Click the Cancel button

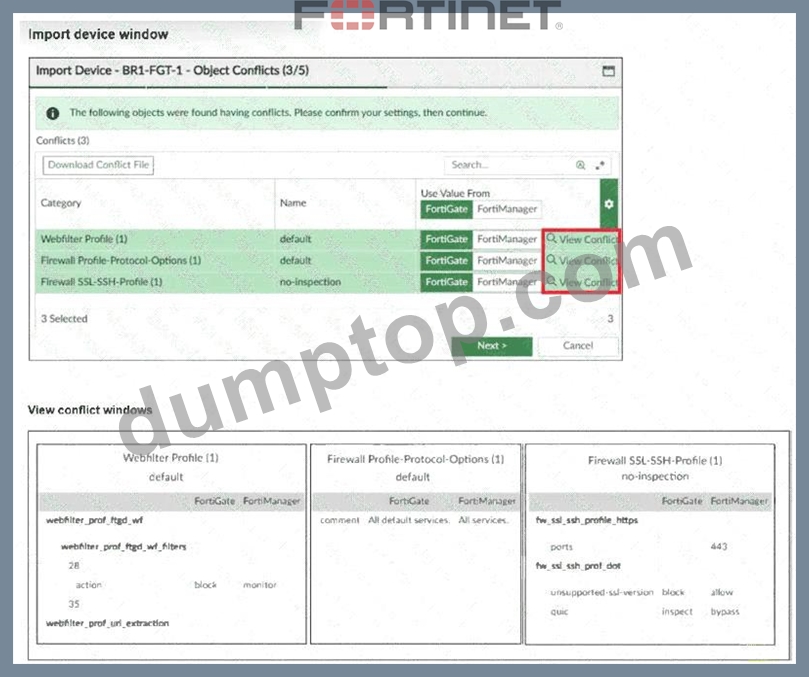(578, 346)
